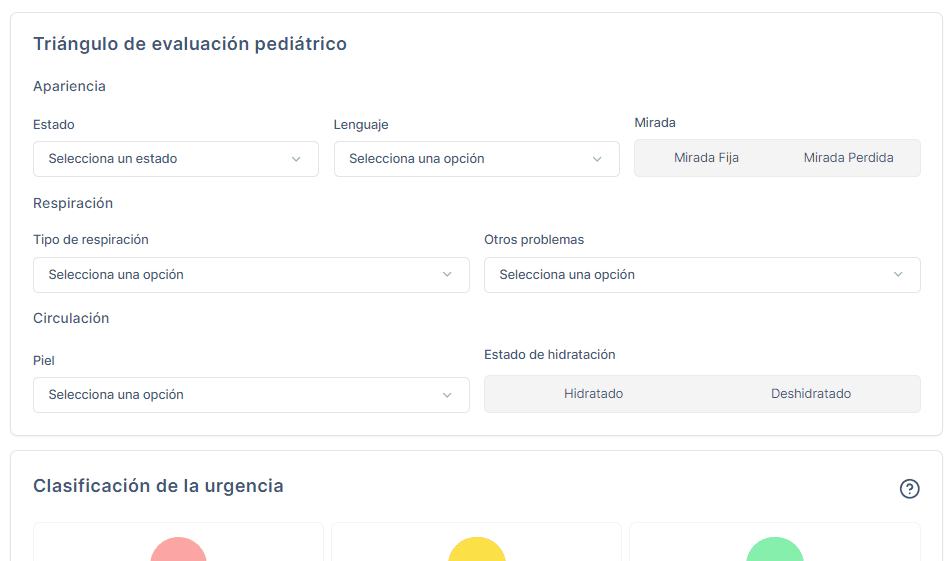Open the Estado dropdown
The width and height of the screenshot is (952, 561).
[175, 159]
